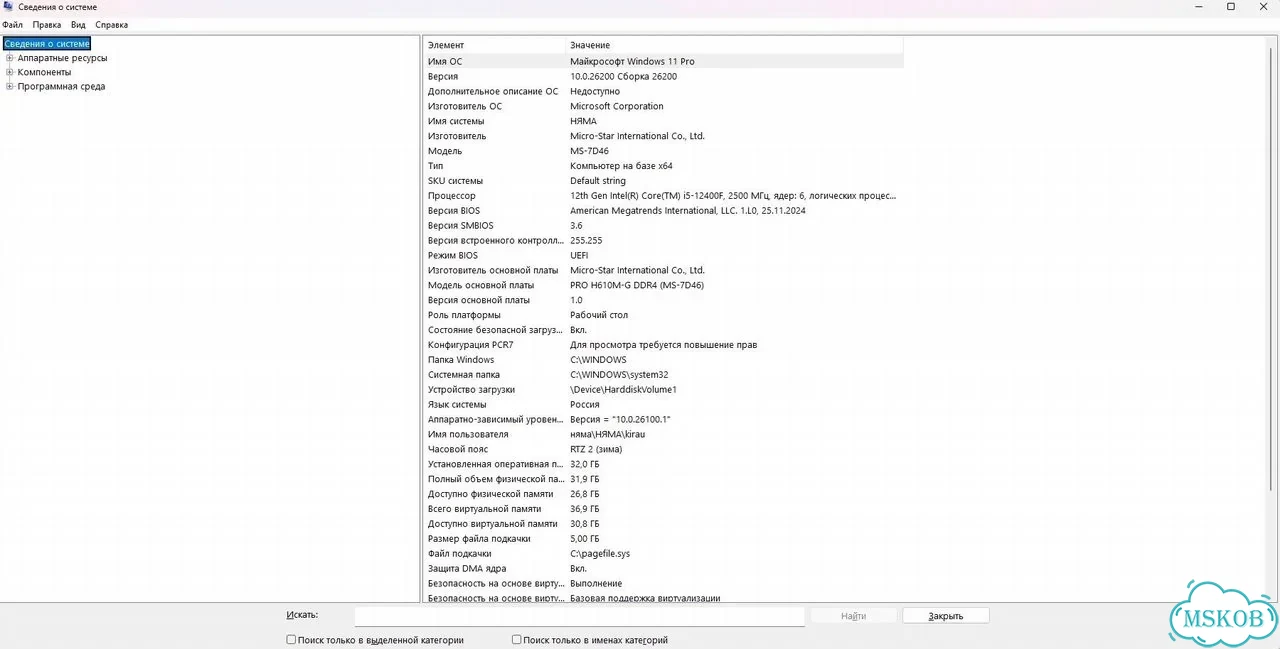Toggle Поиск только в выделенной категории checkbox
1280x649 pixels.
(x=291, y=640)
